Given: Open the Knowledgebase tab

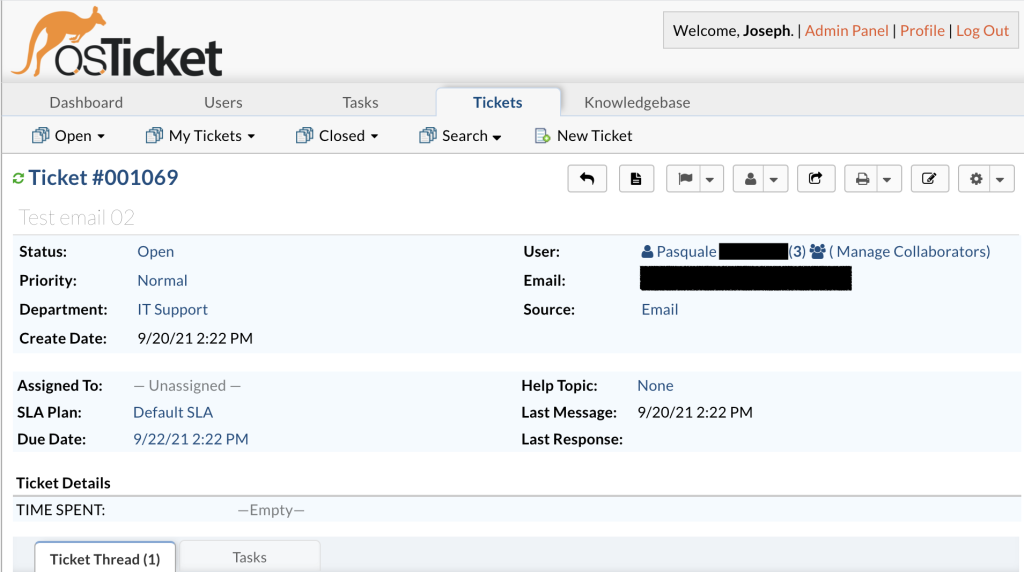Looking at the screenshot, I should pyautogui.click(x=637, y=103).
